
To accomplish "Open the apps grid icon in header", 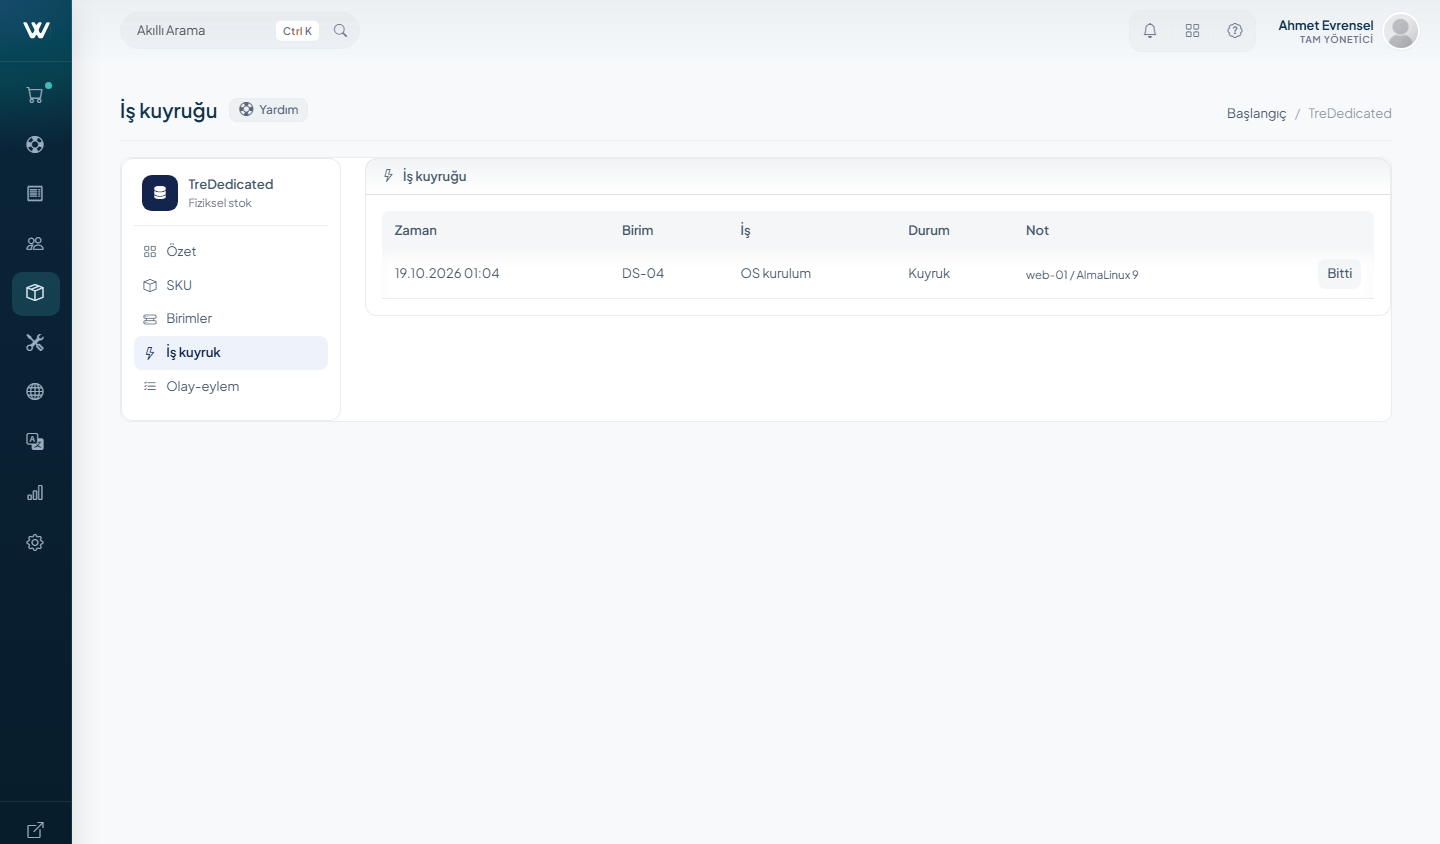I will 1192,31.
